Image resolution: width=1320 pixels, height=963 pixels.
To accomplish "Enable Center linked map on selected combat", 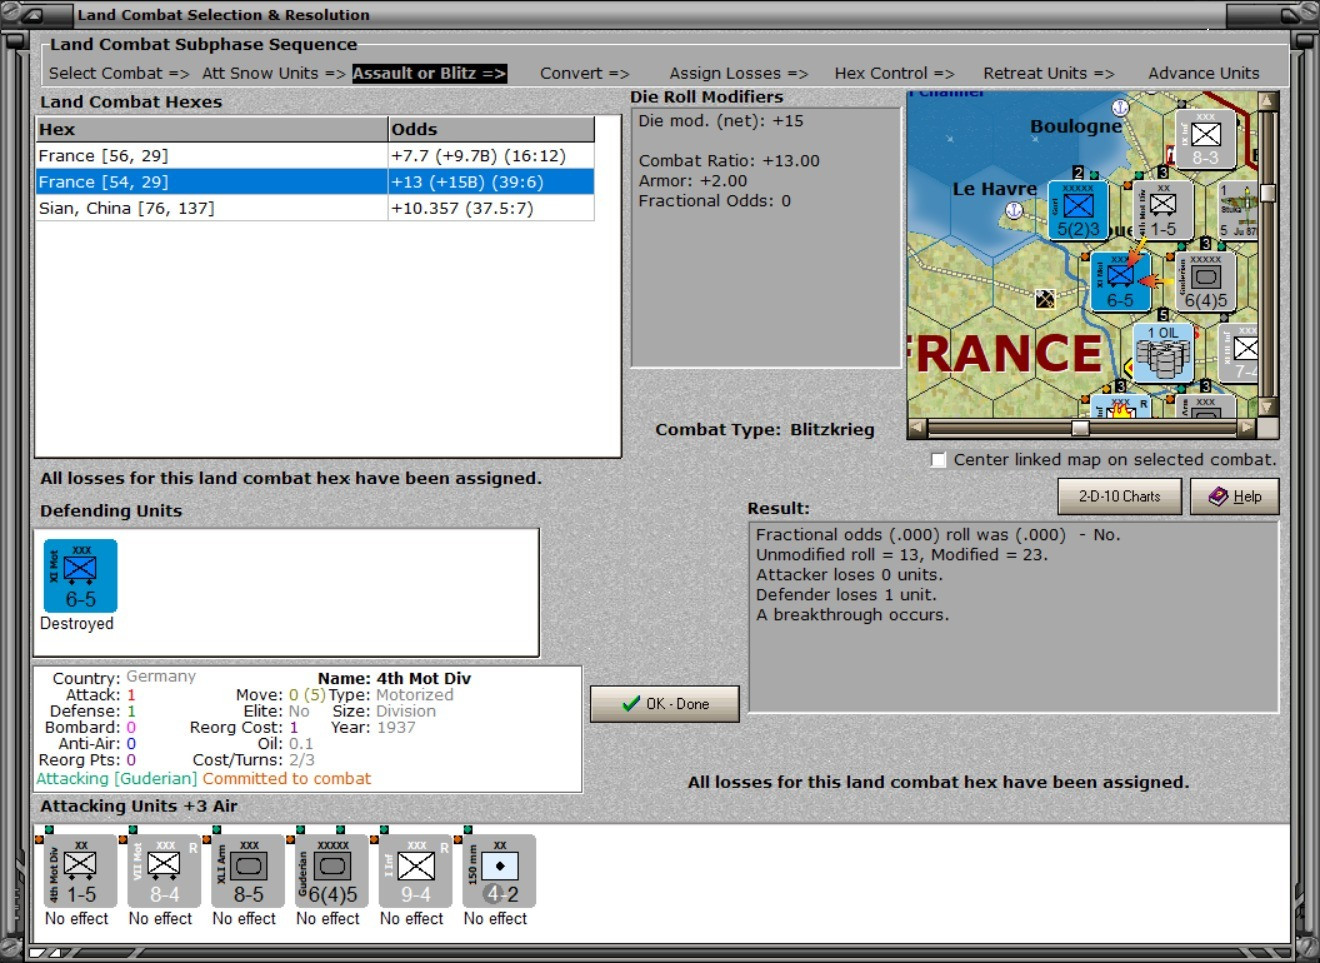I will [938, 460].
